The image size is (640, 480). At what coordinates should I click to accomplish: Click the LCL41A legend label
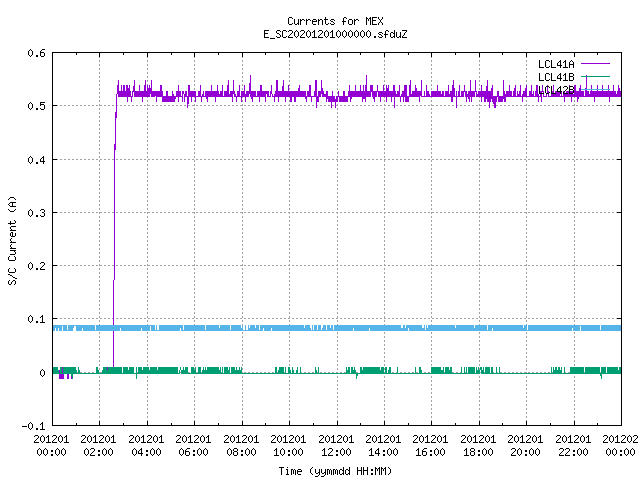556,64
